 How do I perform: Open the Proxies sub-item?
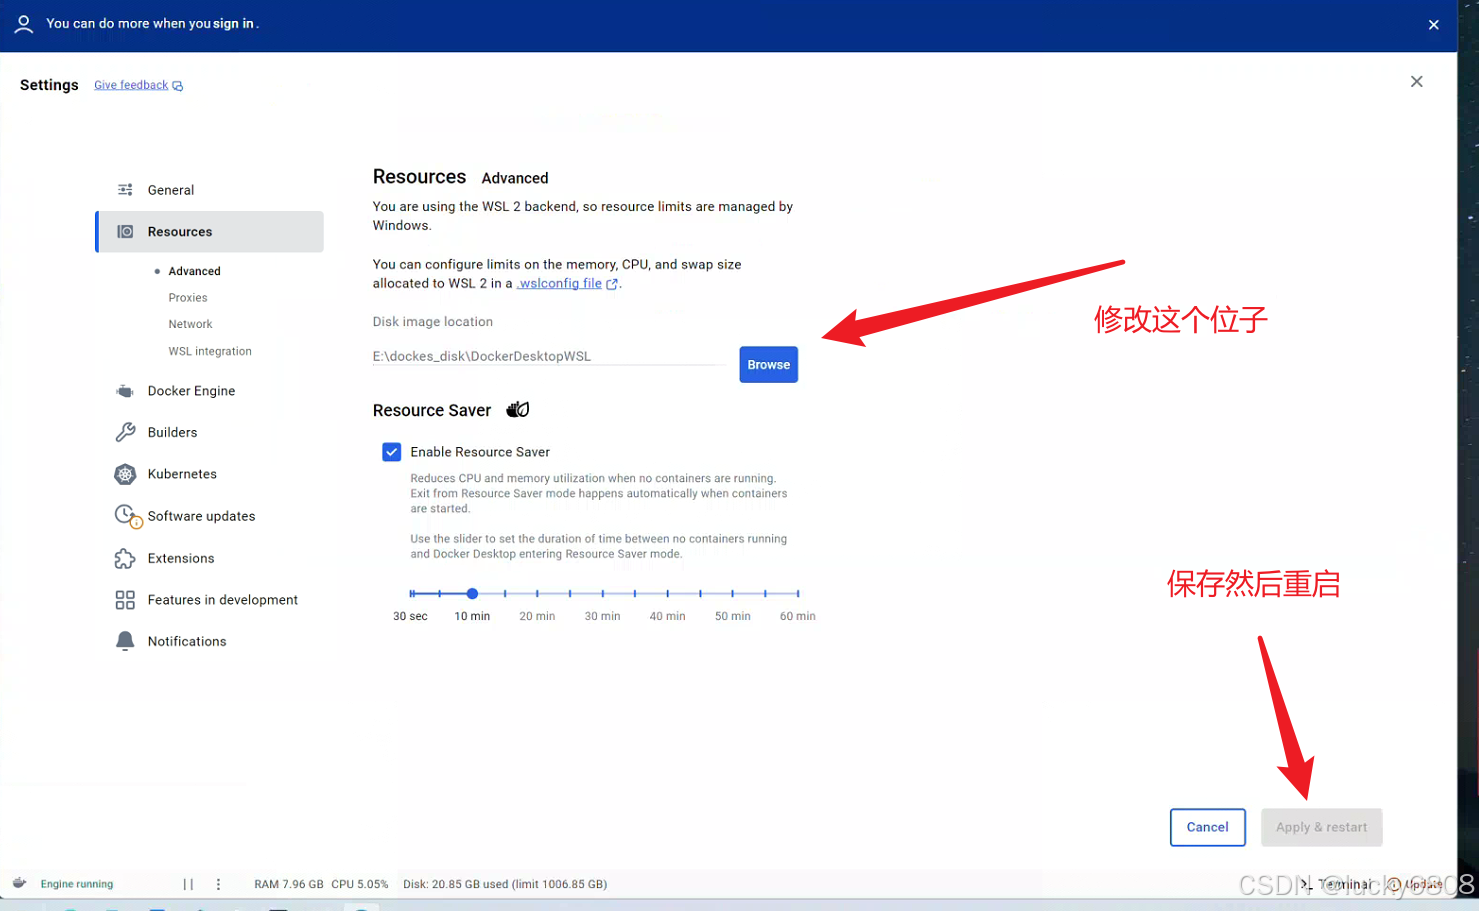(188, 298)
